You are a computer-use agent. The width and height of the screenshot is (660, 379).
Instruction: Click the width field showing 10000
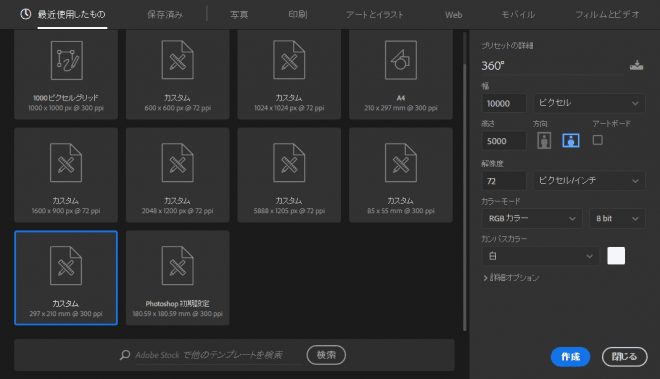504,103
